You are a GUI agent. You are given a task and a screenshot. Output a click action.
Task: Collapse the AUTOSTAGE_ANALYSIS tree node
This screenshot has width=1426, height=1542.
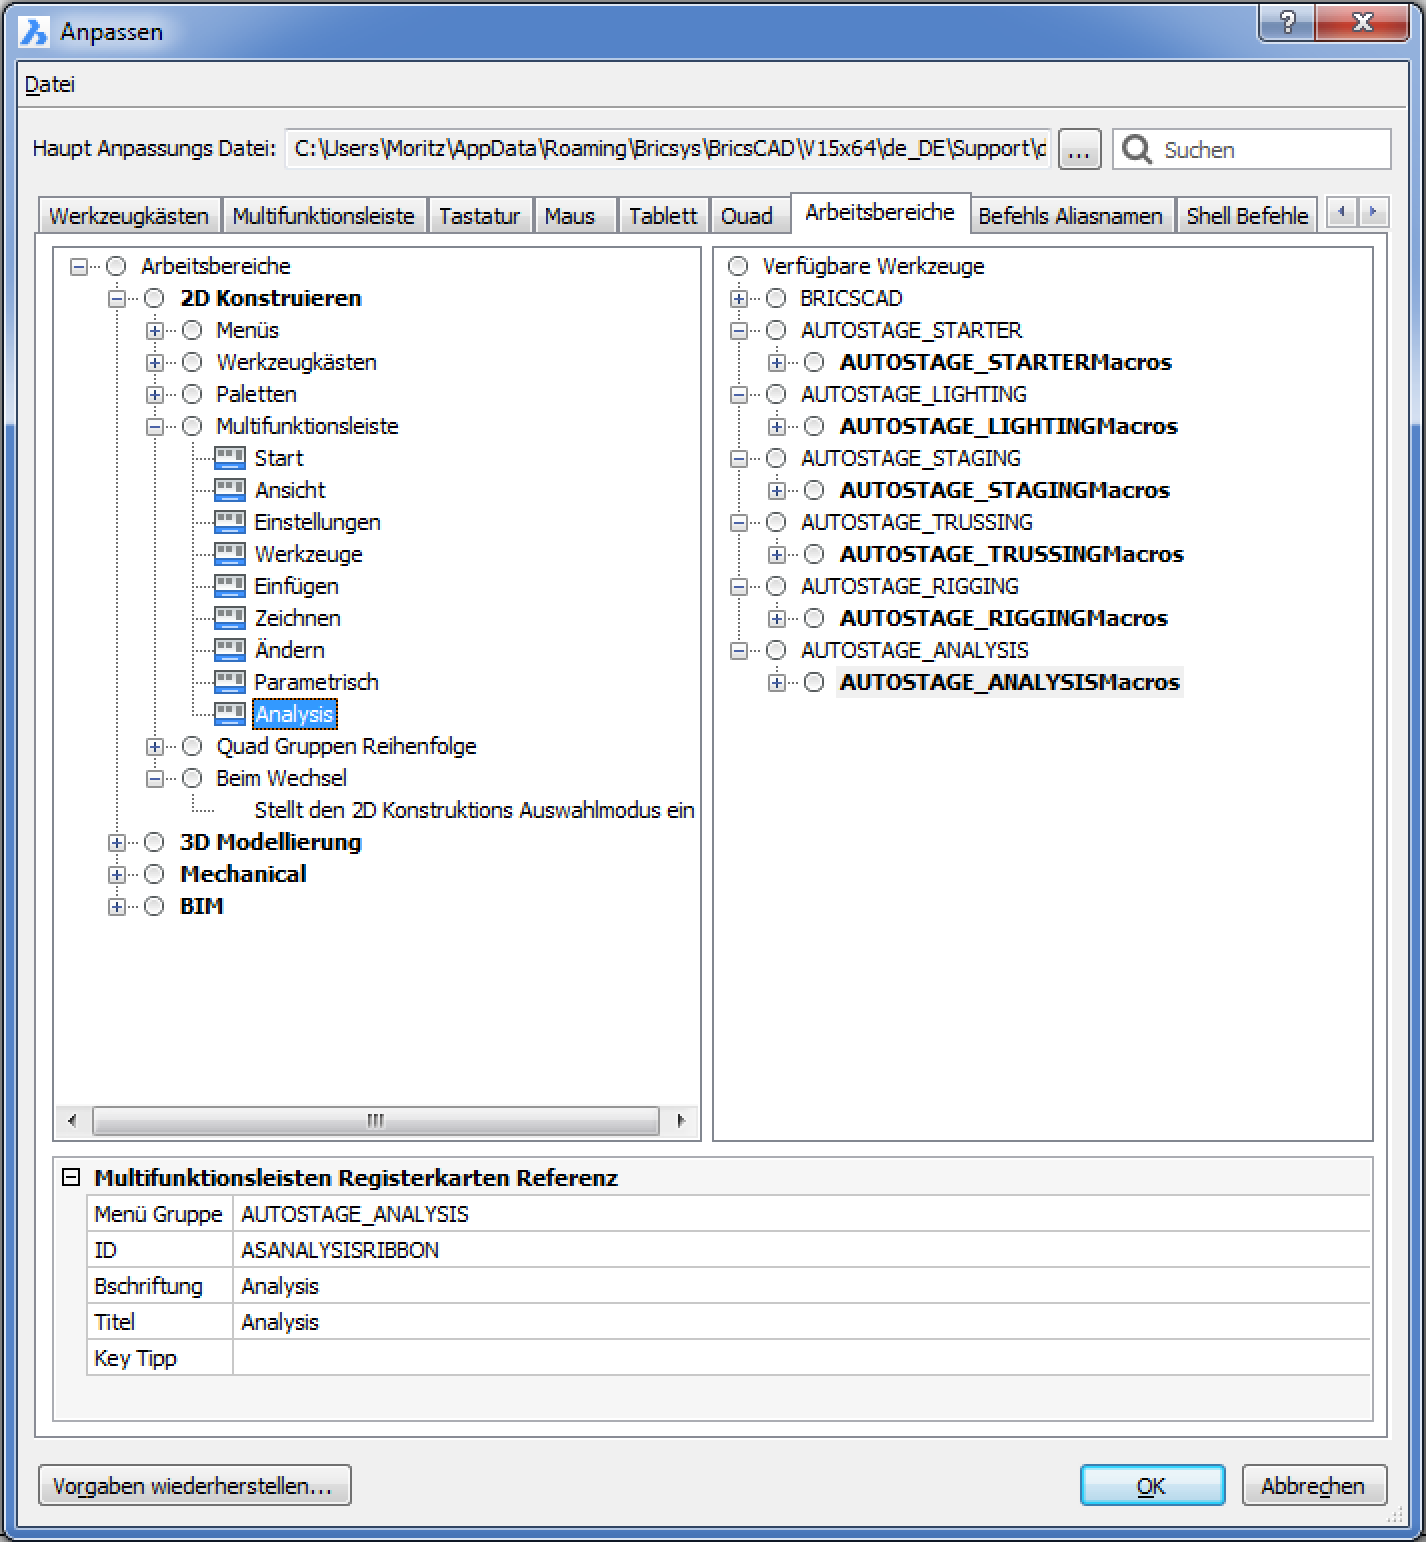[738, 650]
